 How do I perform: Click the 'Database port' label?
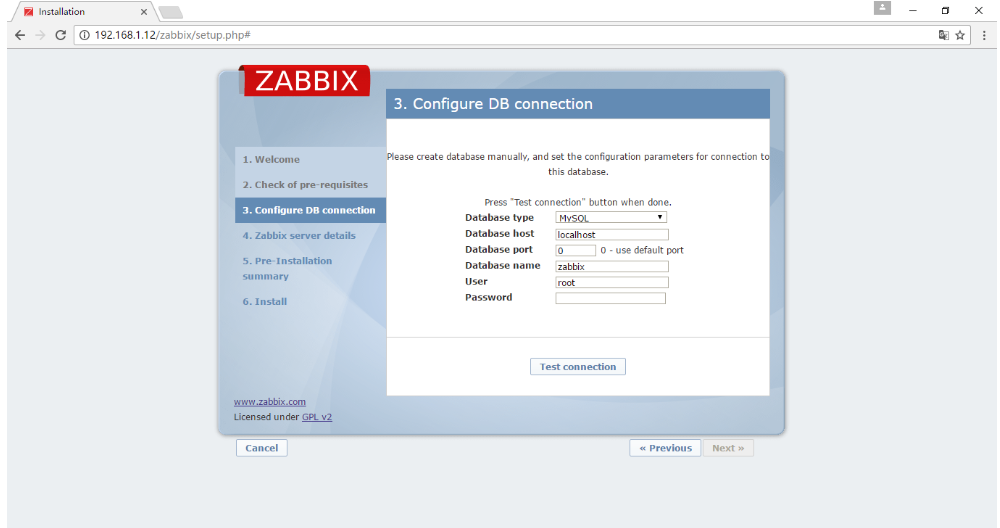(499, 249)
